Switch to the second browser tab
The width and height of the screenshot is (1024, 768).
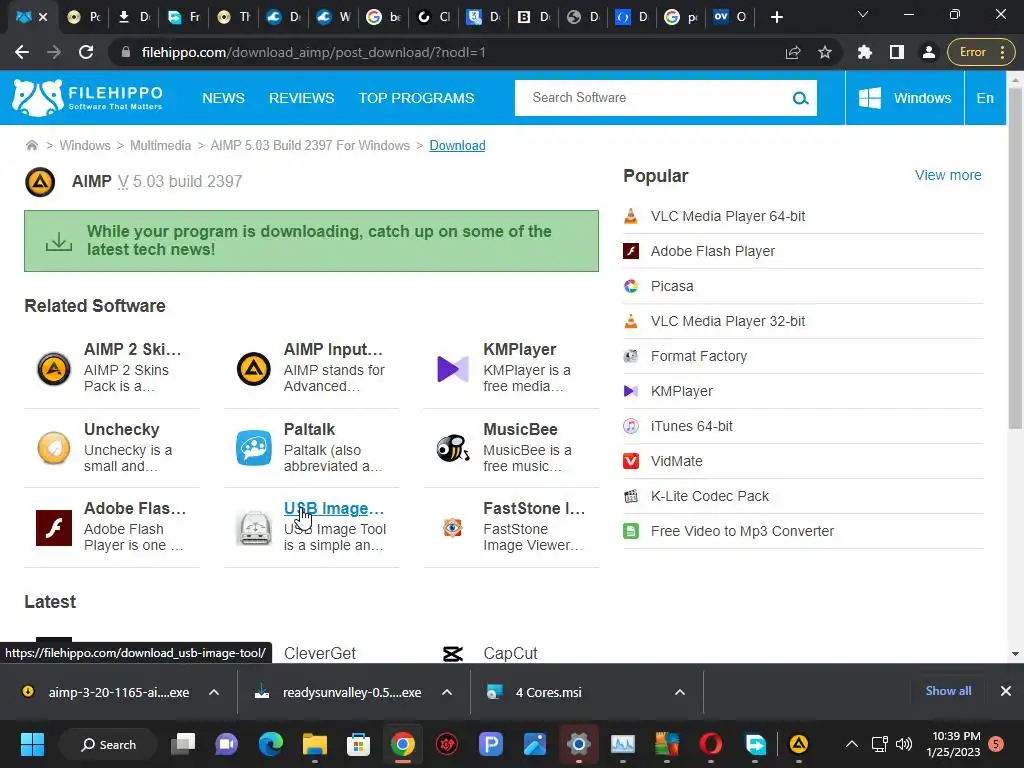84,17
